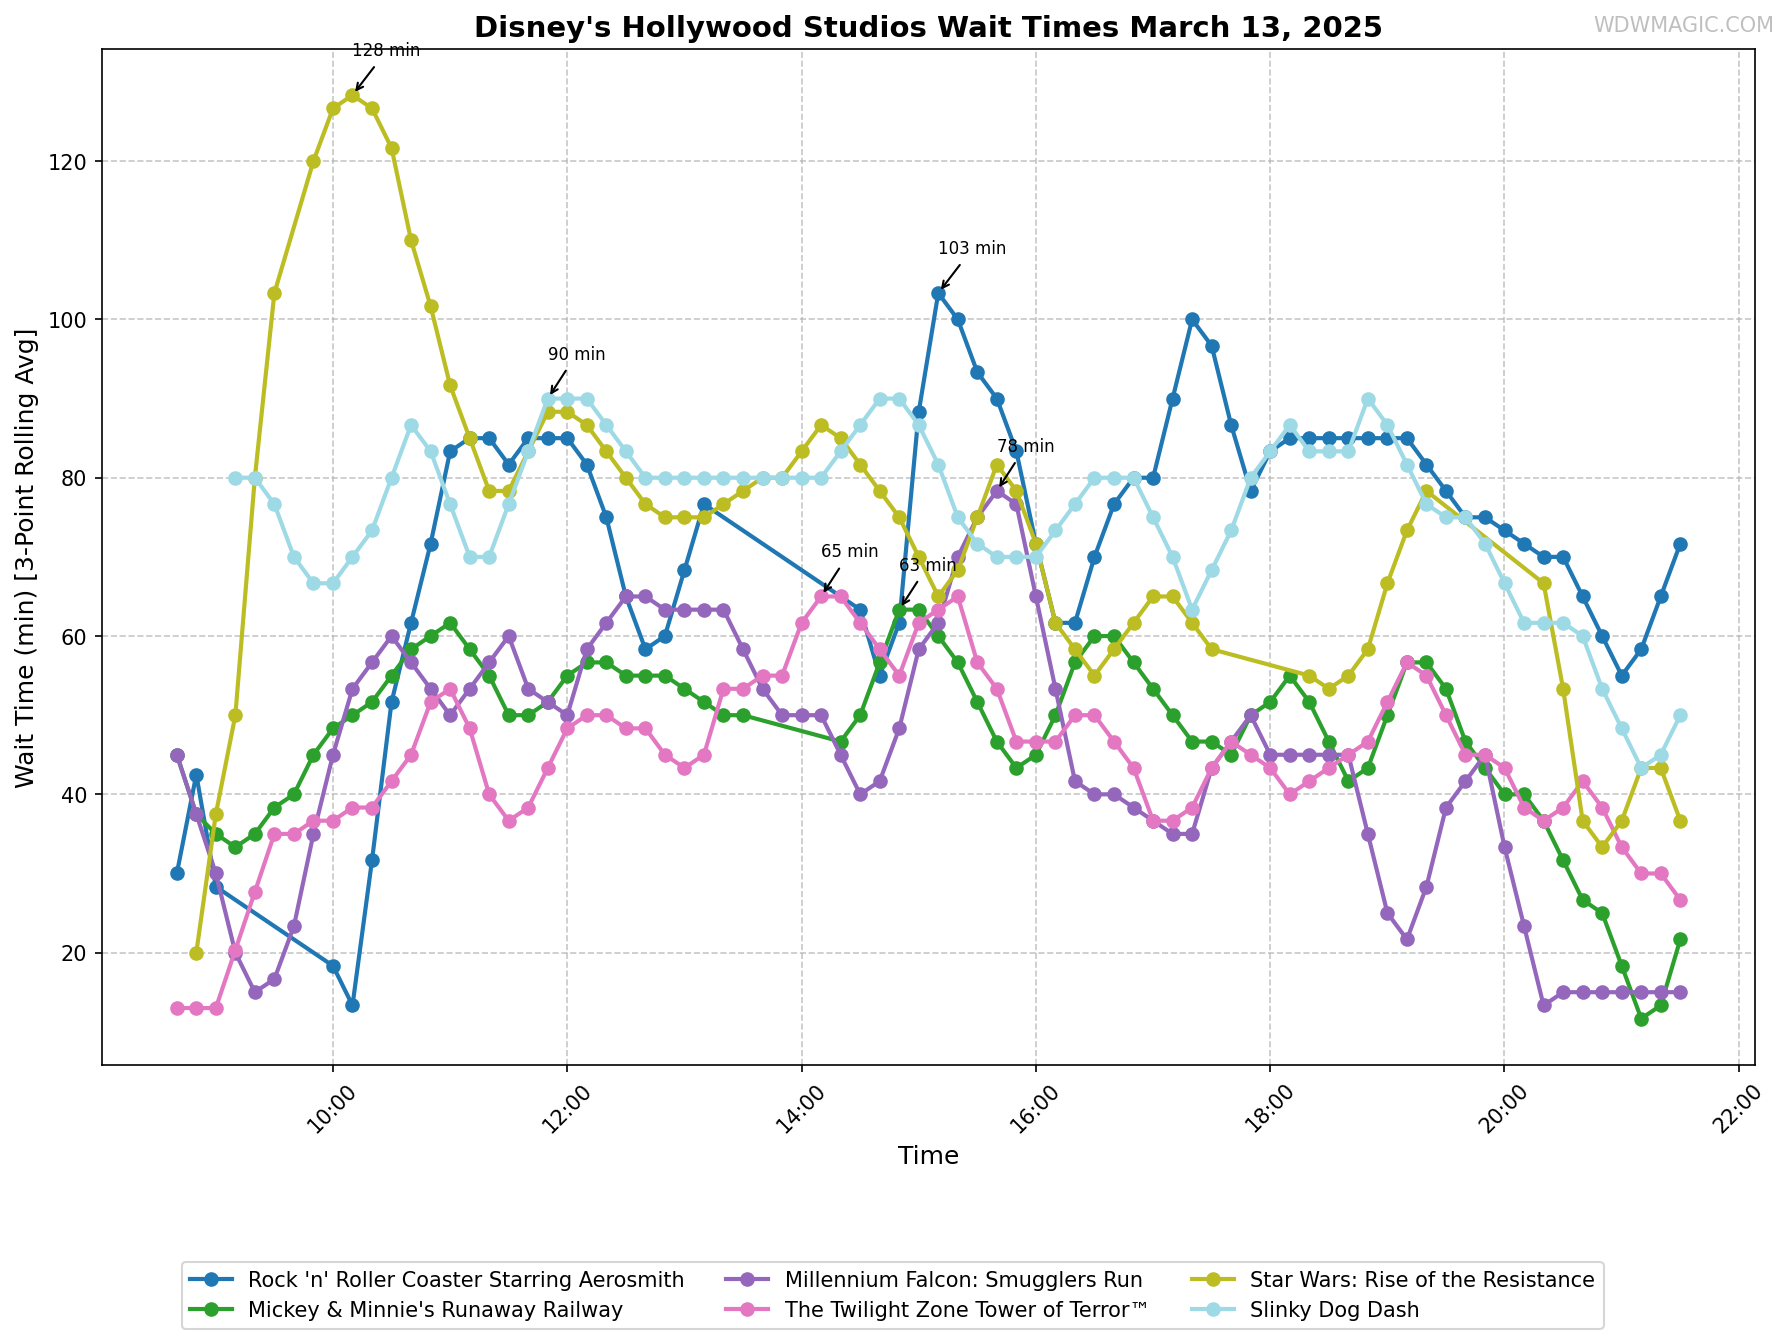Select Millennium Falcon: Smugglers Run legend entry

934,1280
